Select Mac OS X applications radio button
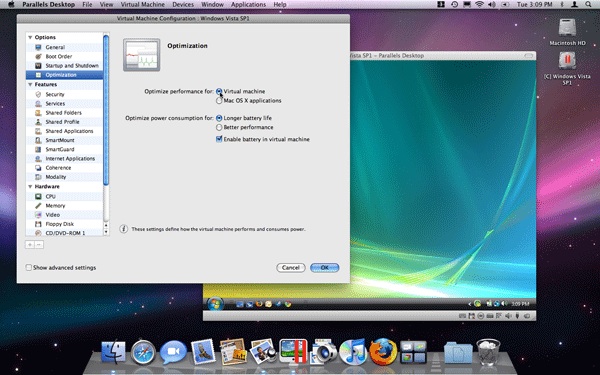This screenshot has height=375, width=600. pyautogui.click(x=219, y=101)
